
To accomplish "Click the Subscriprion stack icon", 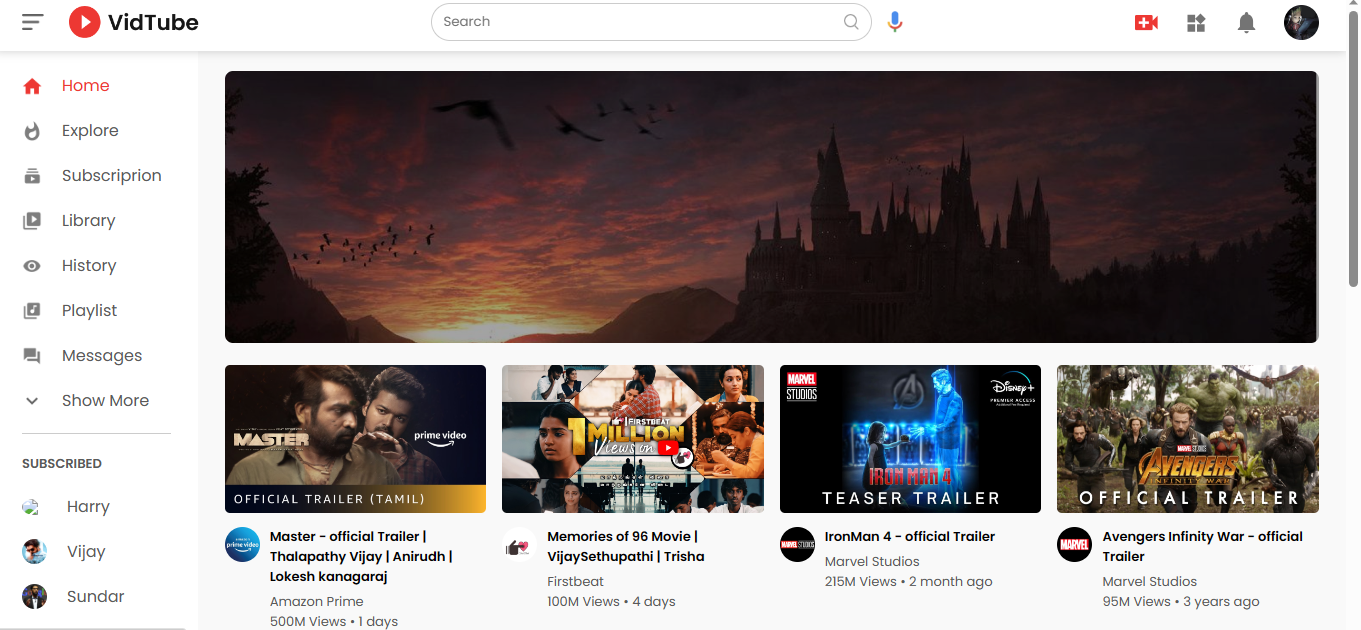I will point(32,176).
